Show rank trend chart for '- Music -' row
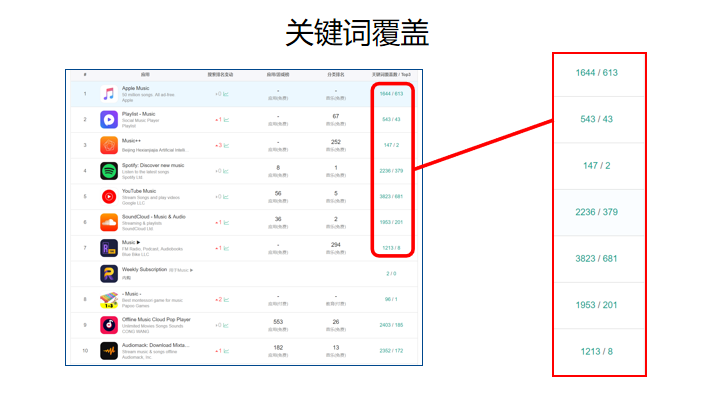This screenshot has height=402, width=719. (226, 299)
